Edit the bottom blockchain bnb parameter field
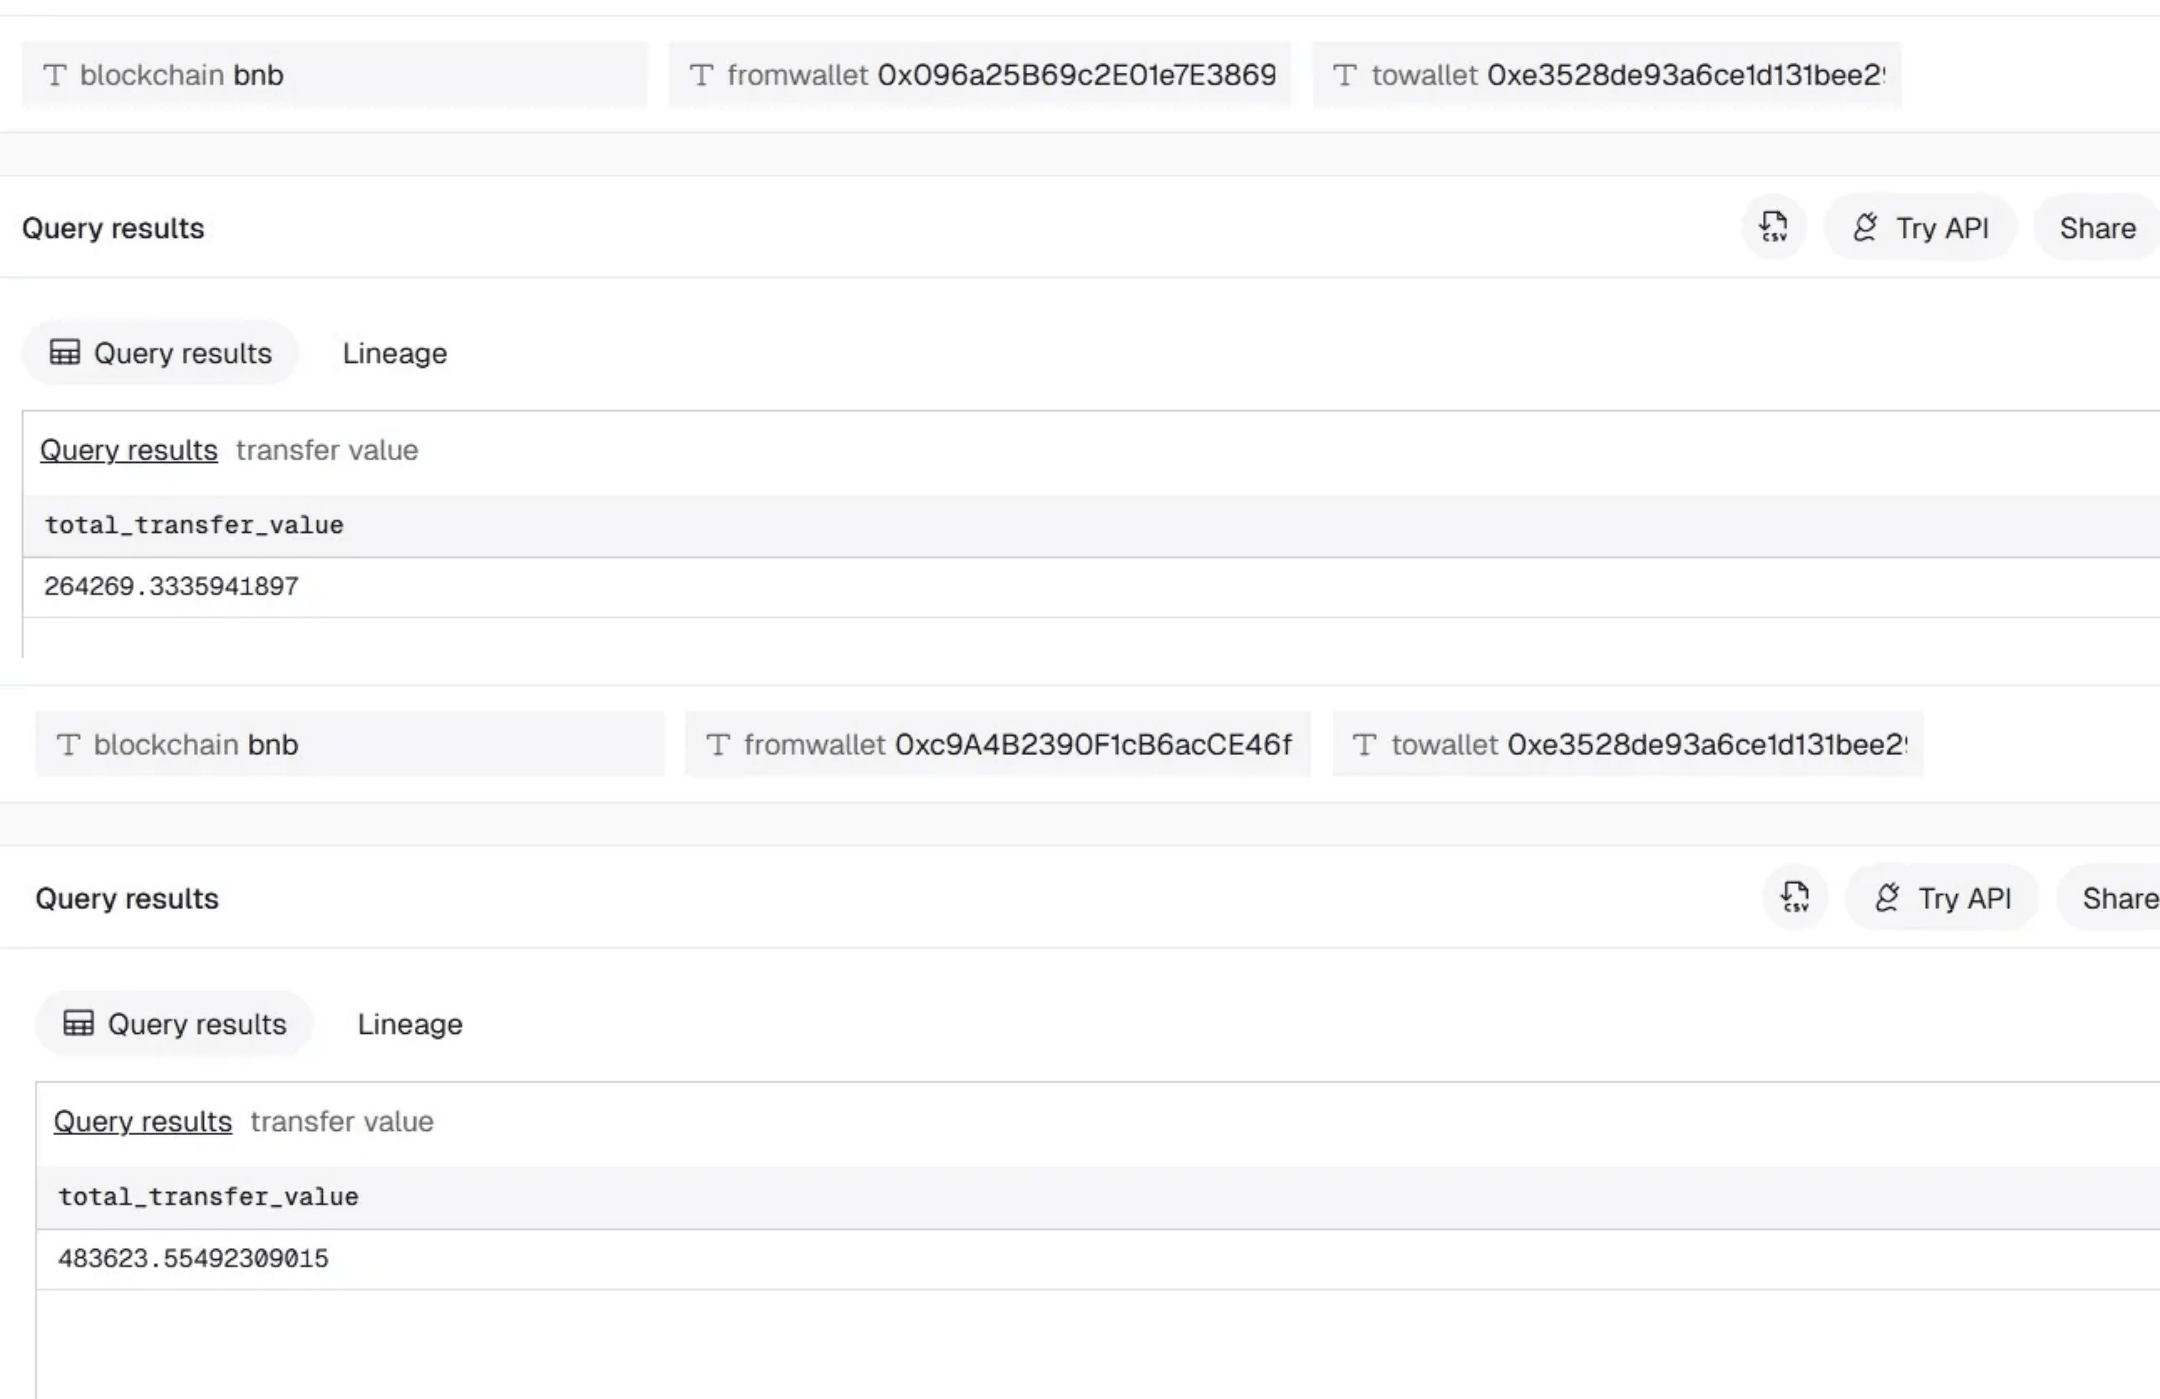Image resolution: width=2160 pixels, height=1399 pixels. [350, 745]
